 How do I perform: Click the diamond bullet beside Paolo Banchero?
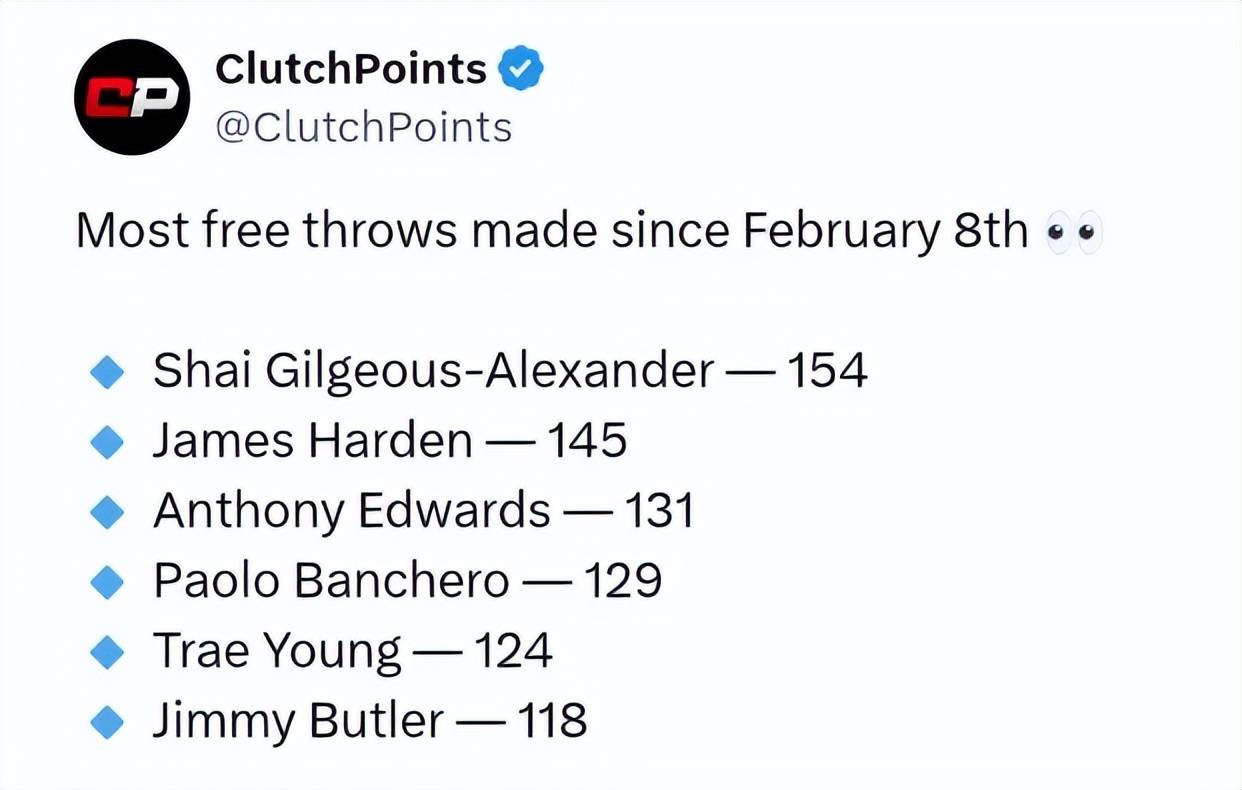[x=106, y=582]
